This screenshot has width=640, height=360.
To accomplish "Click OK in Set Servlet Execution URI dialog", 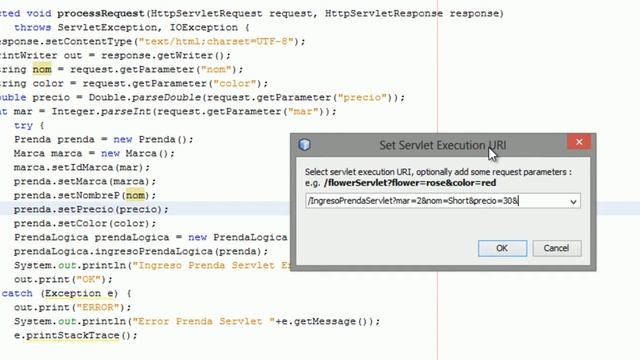I will [502, 248].
